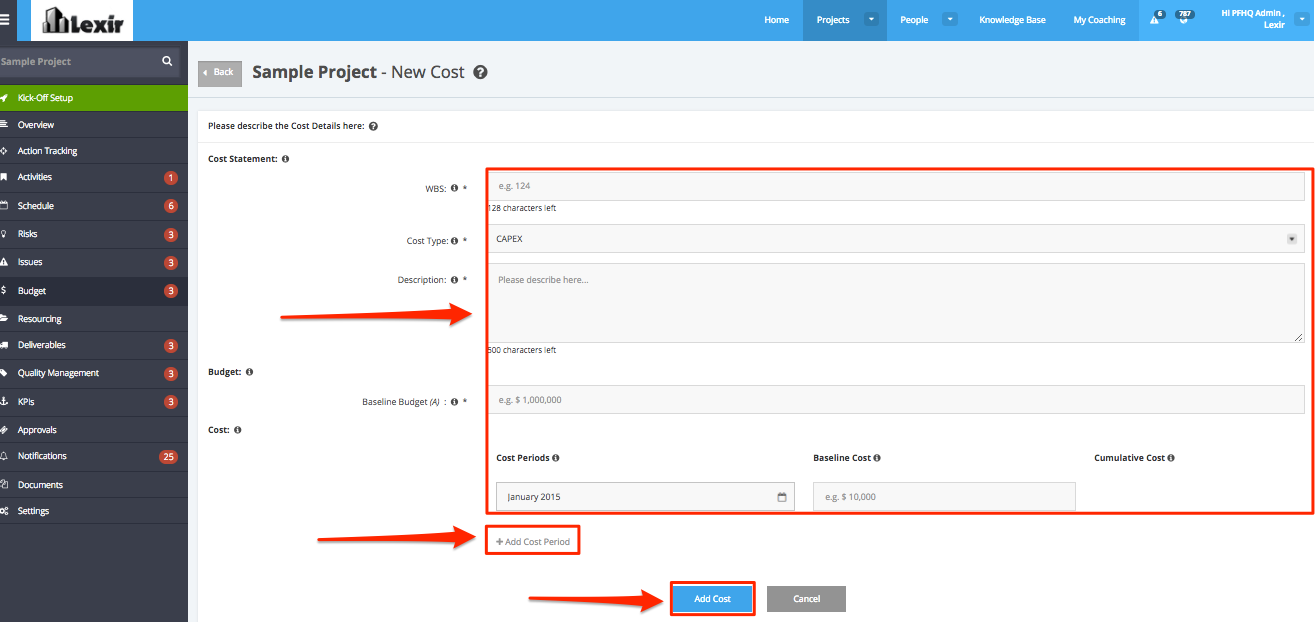
Task: Click info icon beside Cost Type
Action: pos(454,241)
